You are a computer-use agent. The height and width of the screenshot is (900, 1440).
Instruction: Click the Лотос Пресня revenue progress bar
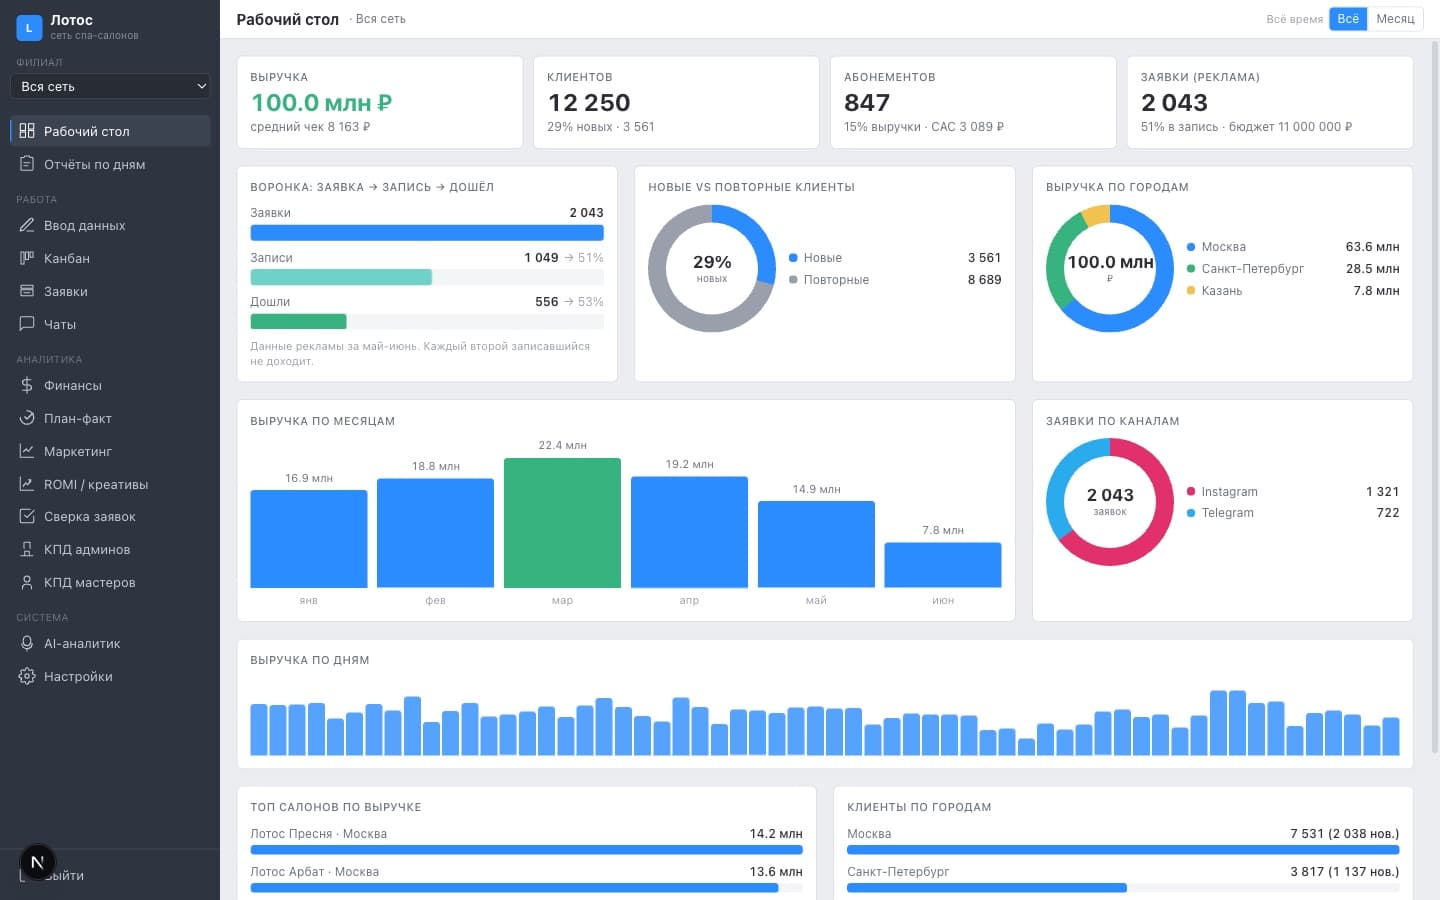[x=526, y=850]
